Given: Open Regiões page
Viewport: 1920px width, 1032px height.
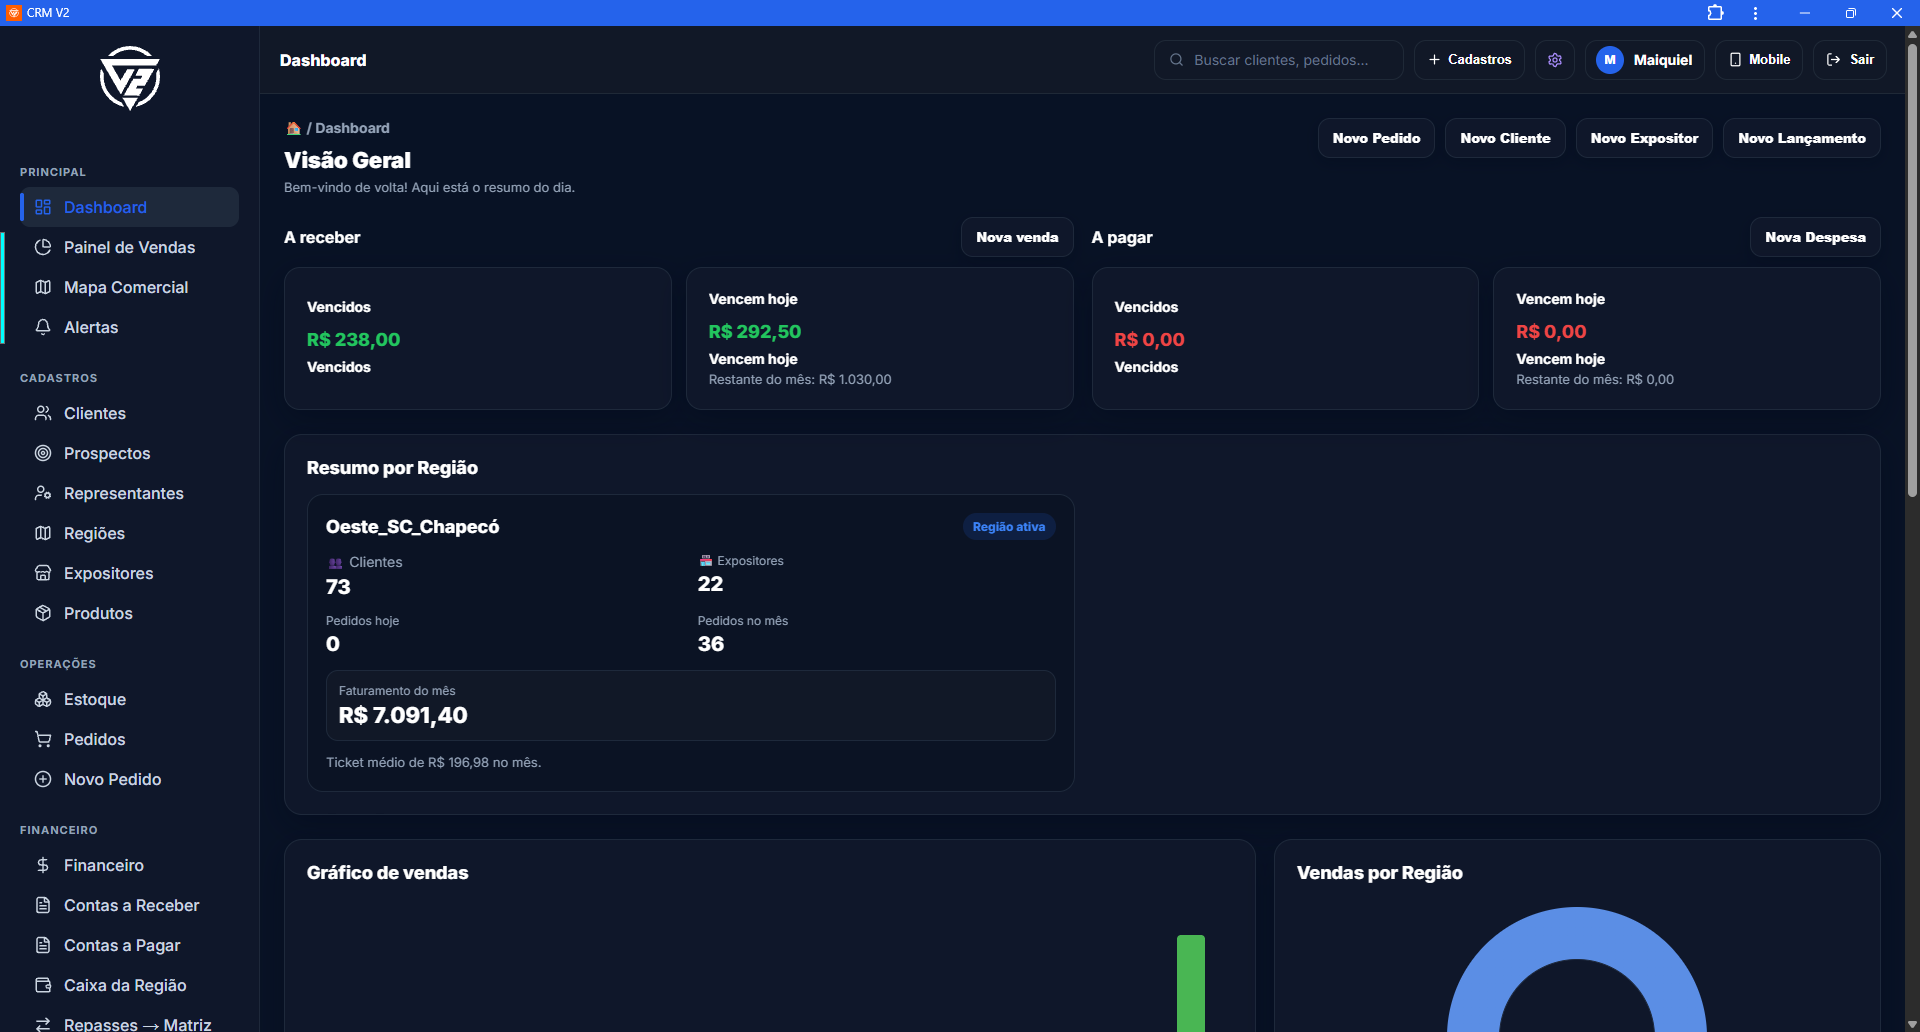Looking at the screenshot, I should click(130, 533).
